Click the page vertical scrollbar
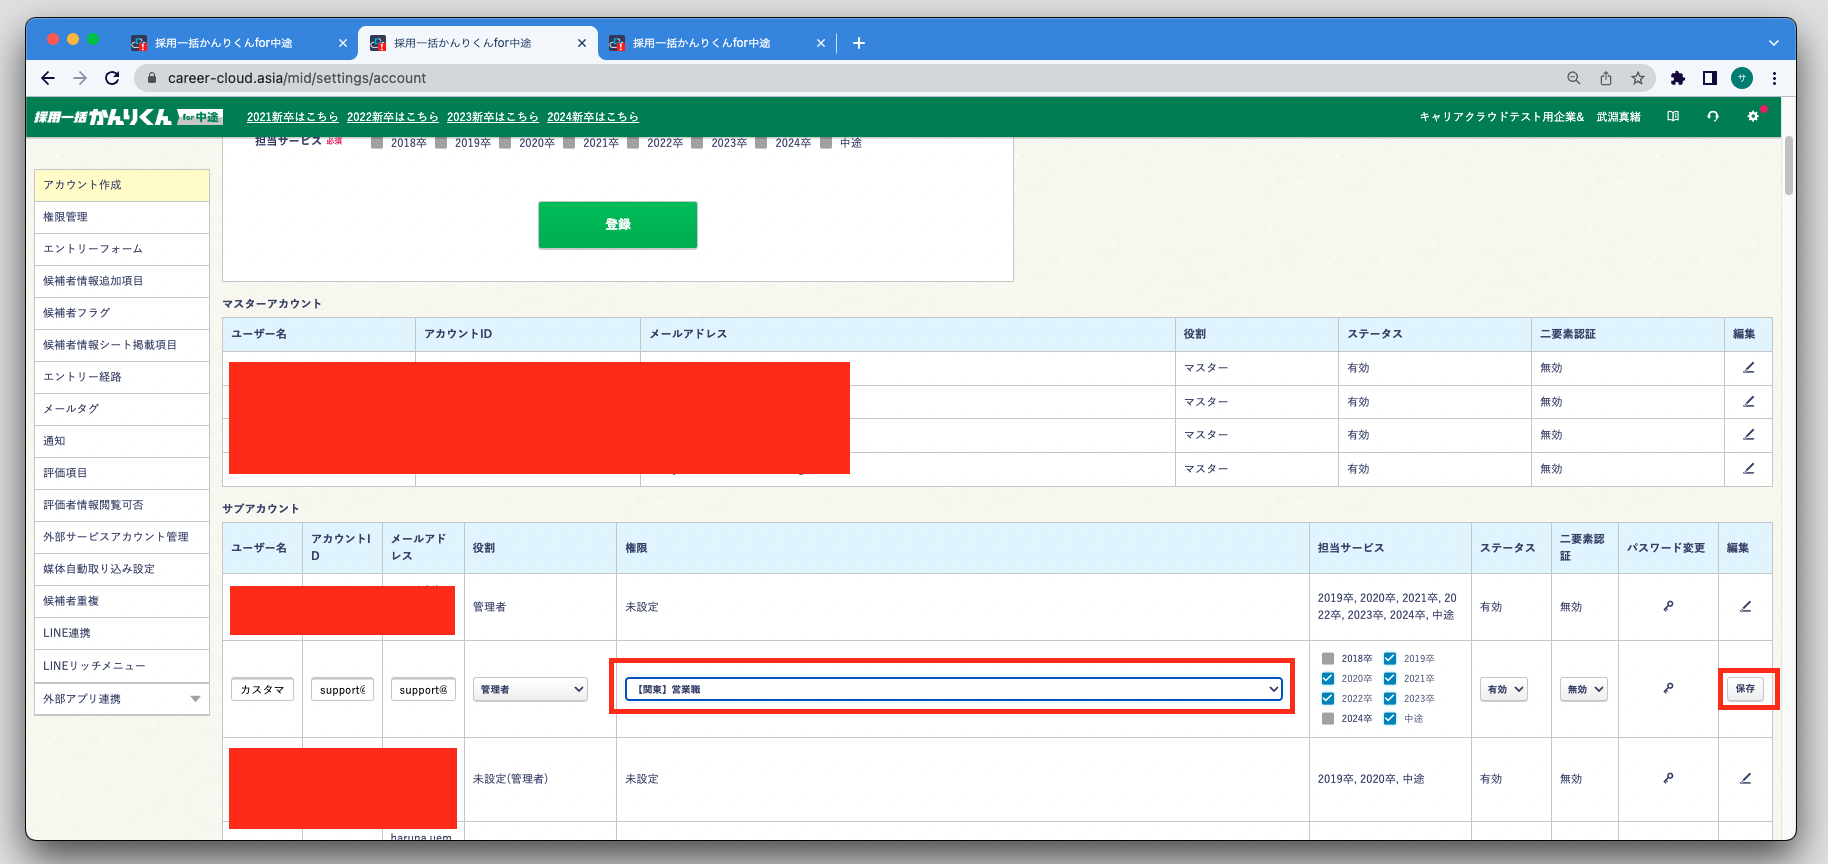 click(x=1788, y=166)
